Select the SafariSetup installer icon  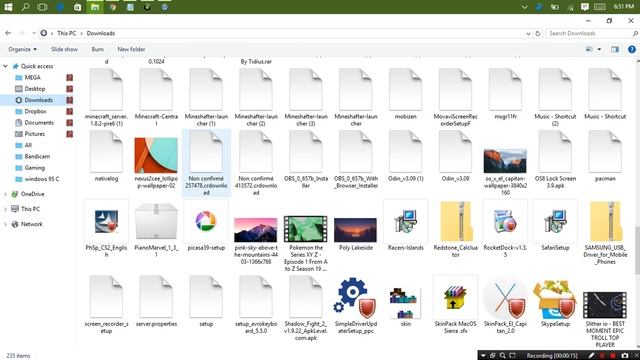555,222
